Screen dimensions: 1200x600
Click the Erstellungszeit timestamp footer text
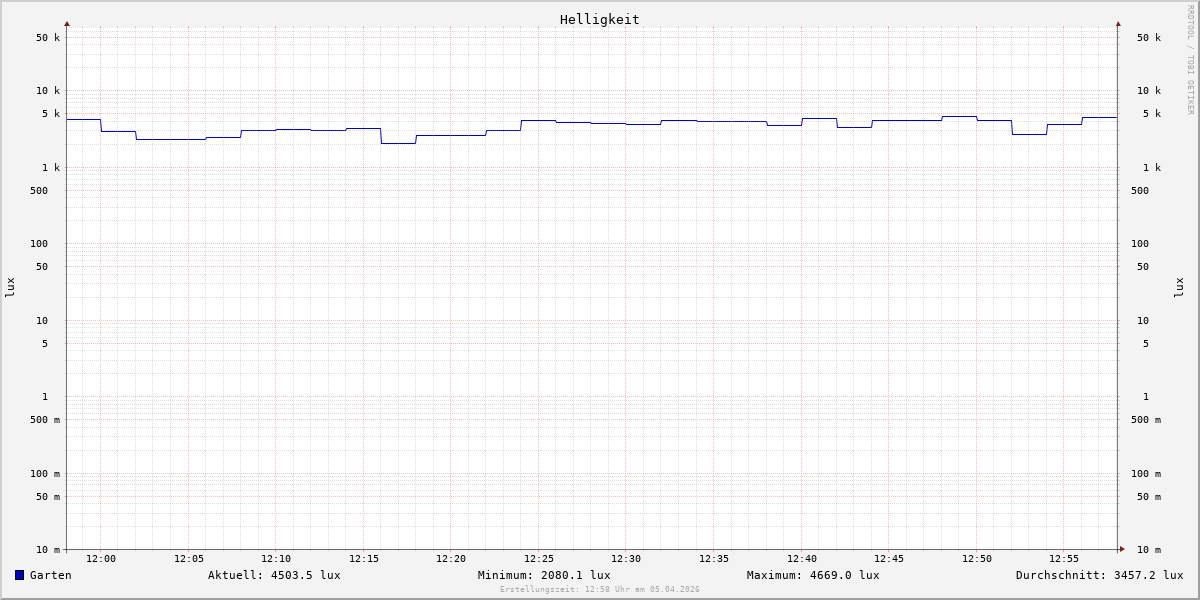tap(600, 590)
